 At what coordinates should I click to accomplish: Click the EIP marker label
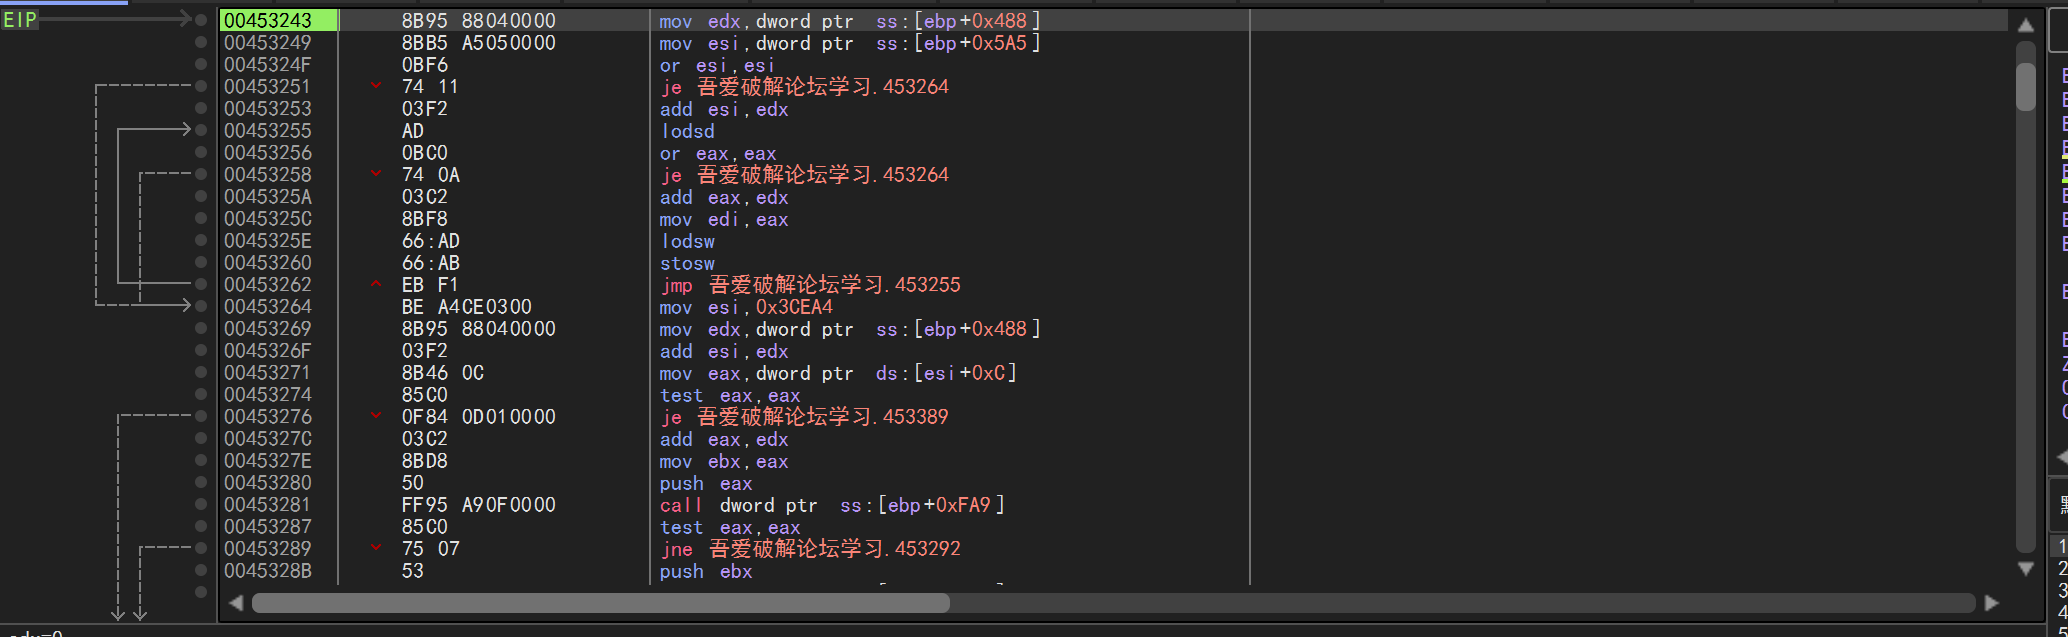tap(20, 20)
